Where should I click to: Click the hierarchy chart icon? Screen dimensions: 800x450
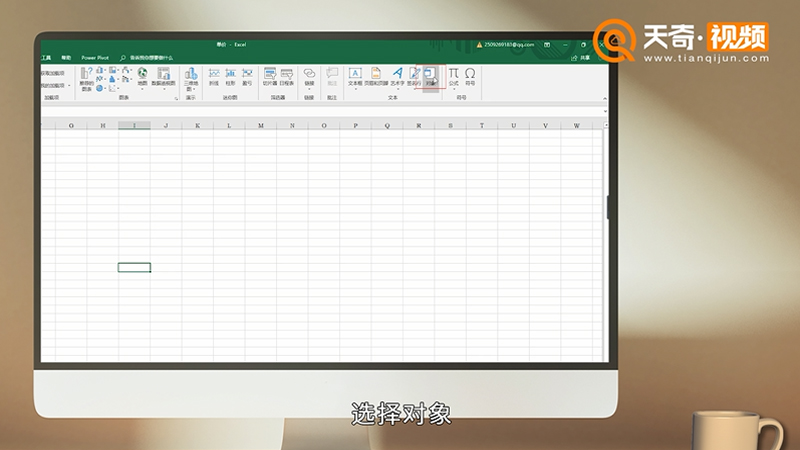point(112,70)
